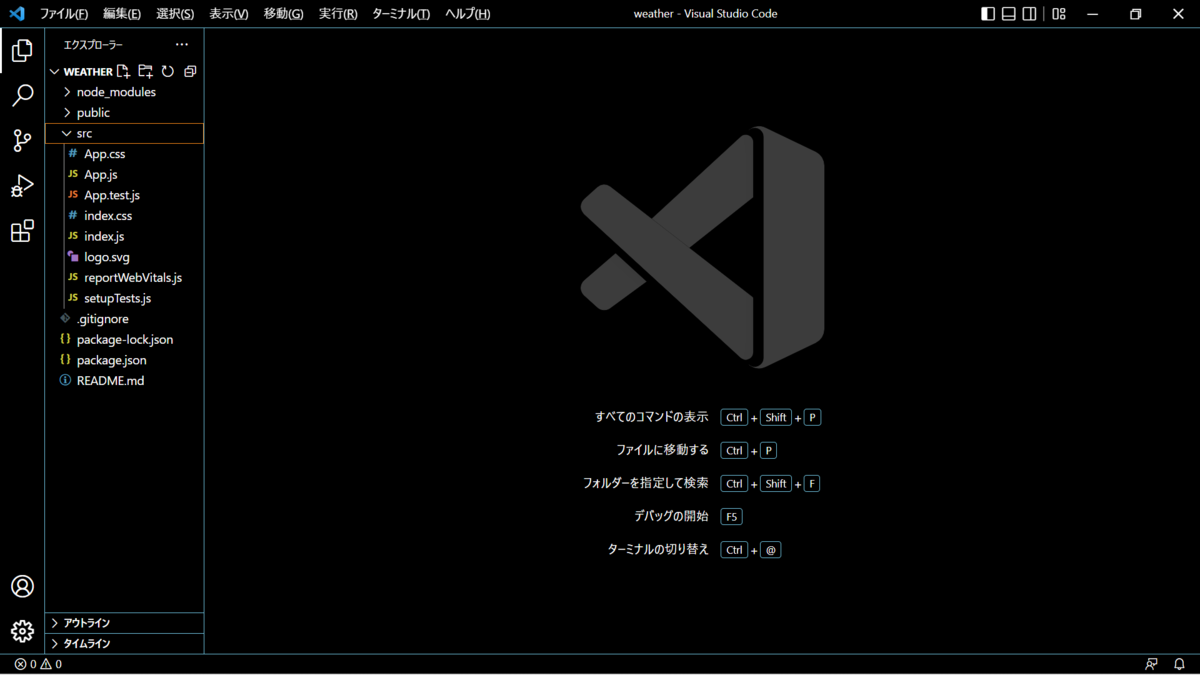Toggle the primary side bar visibility
Image resolution: width=1200 pixels, height=675 pixels.
coord(988,14)
